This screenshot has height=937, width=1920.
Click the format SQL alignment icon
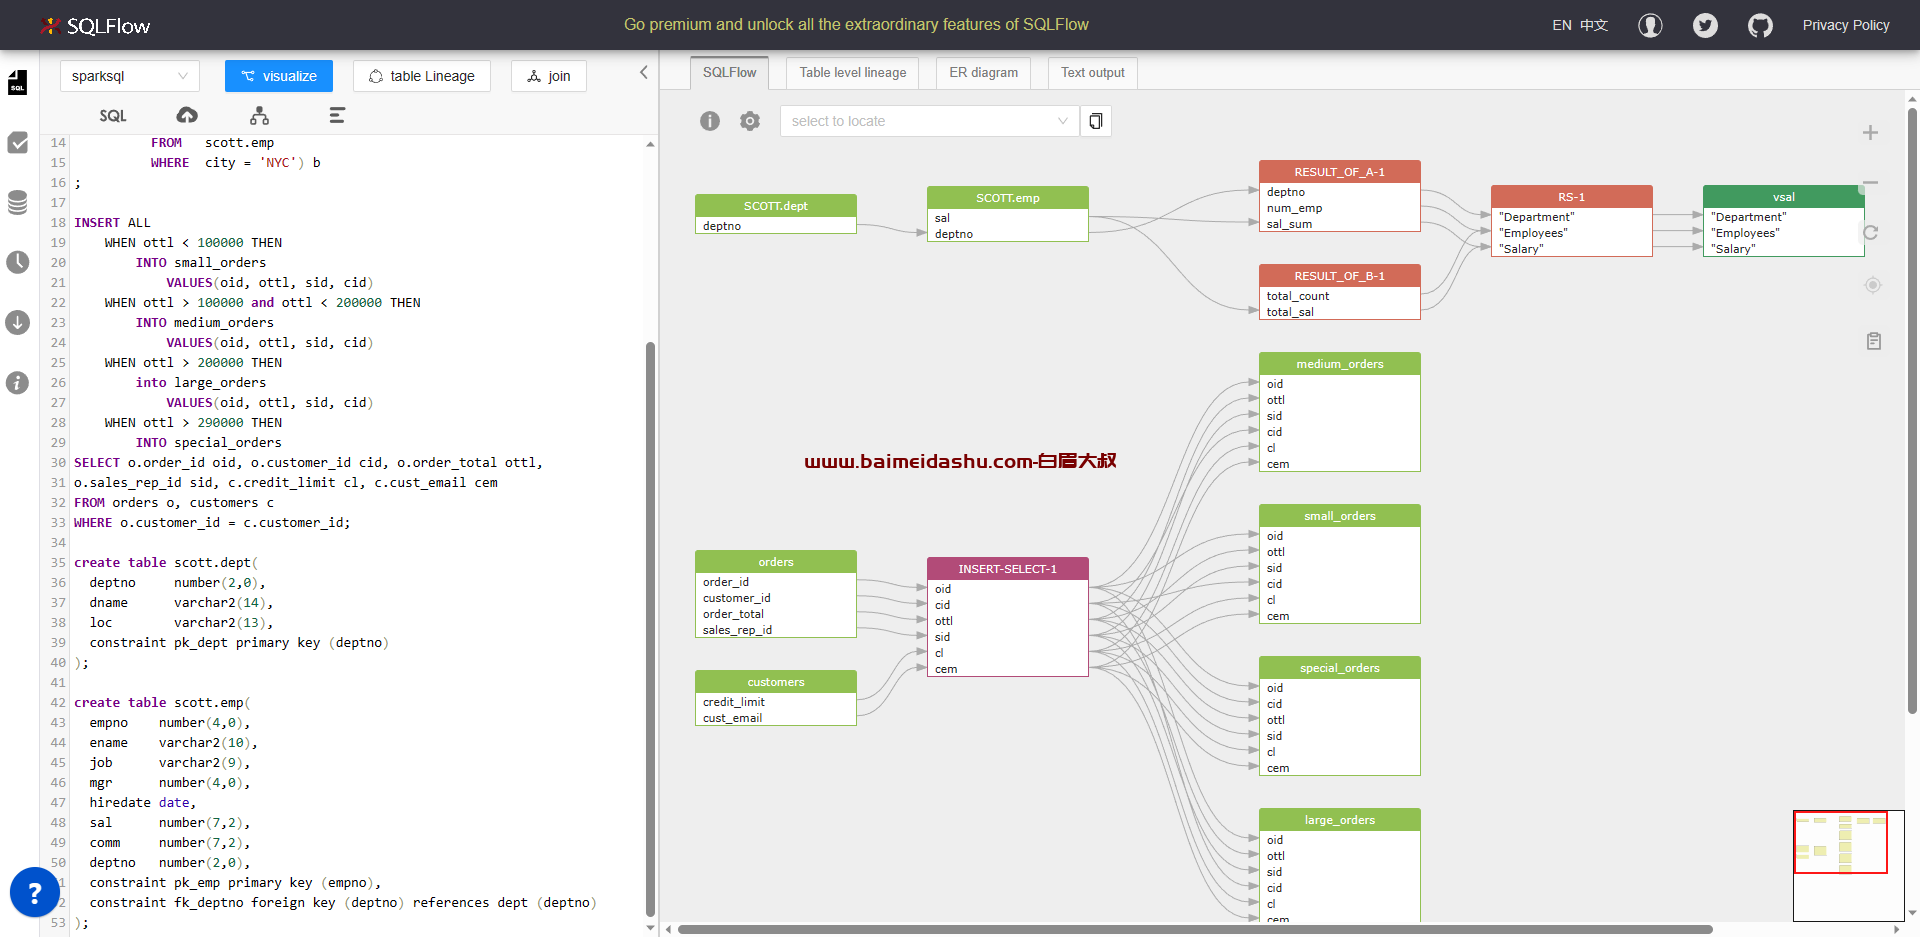pyautogui.click(x=337, y=115)
